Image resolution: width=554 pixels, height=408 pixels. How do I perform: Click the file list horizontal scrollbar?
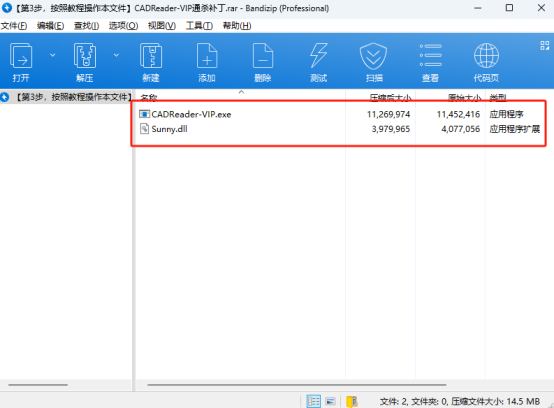coord(297,385)
